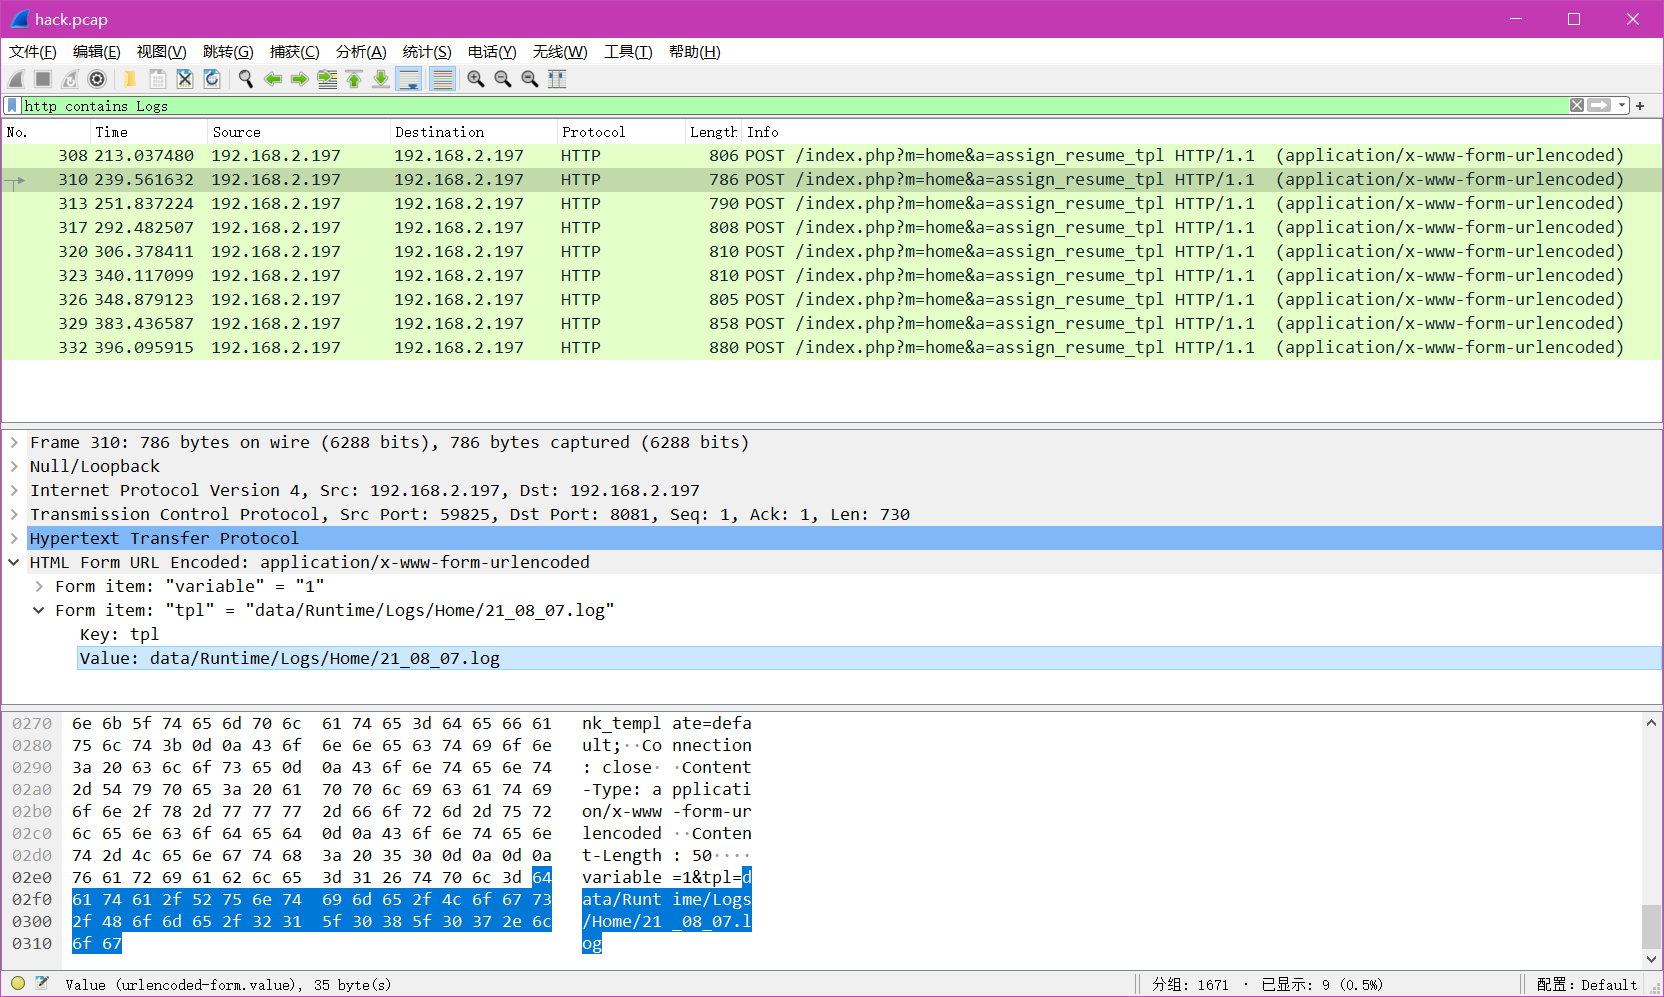The width and height of the screenshot is (1664, 997).
Task: Select packet number 308
Action: coord(831,156)
